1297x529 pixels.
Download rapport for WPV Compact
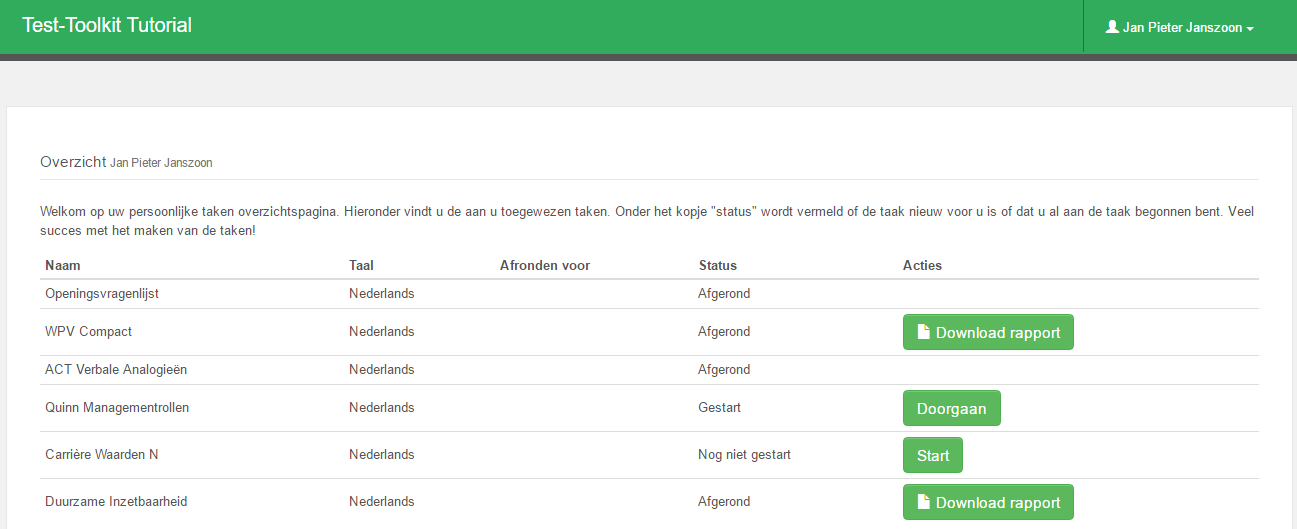click(x=988, y=332)
